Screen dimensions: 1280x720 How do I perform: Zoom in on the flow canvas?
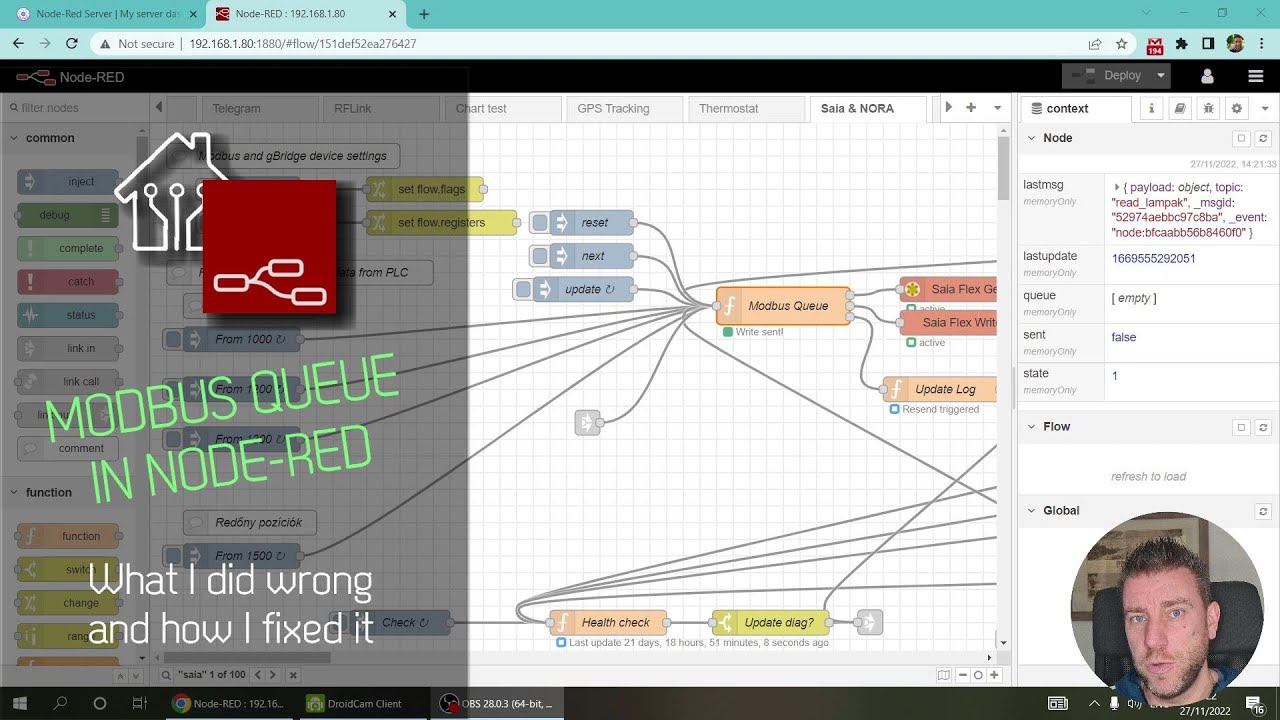click(x=994, y=675)
